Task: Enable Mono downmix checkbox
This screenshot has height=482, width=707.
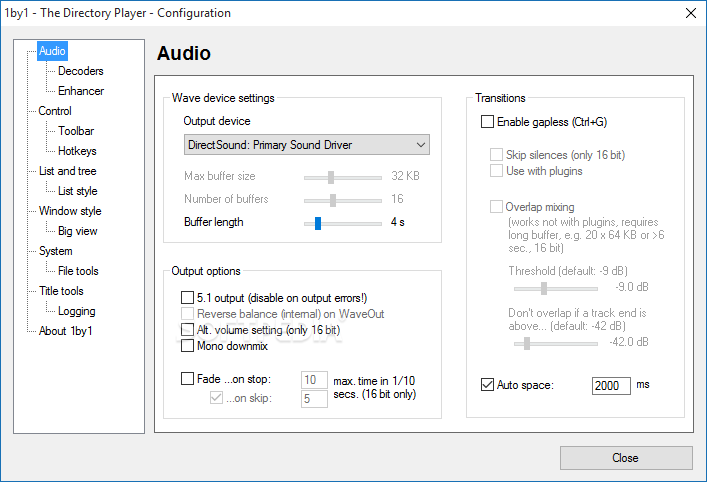Action: [187, 346]
